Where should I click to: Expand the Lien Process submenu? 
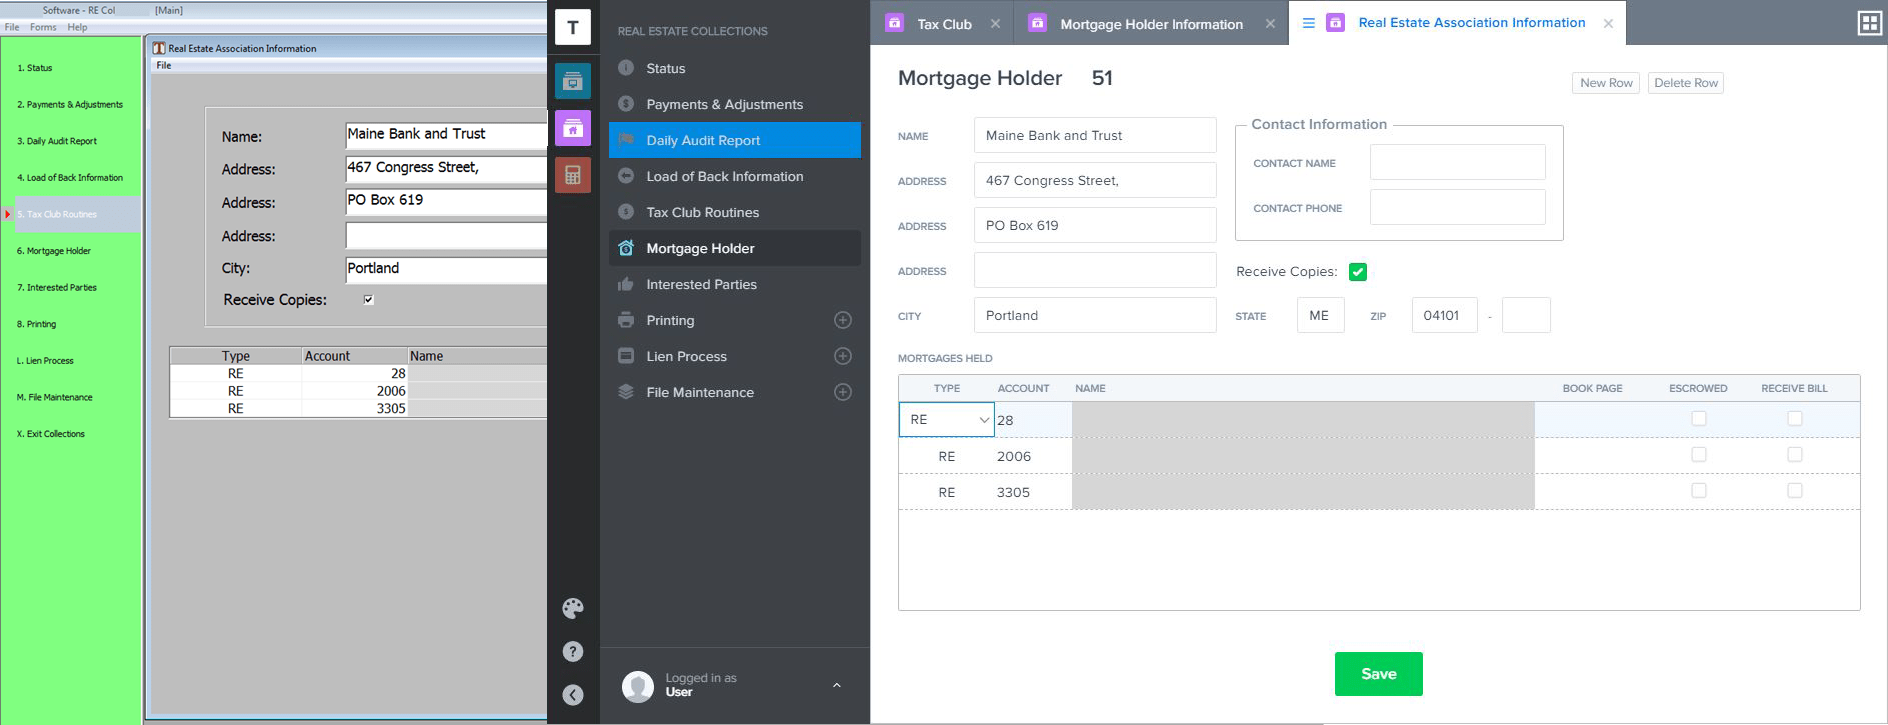(x=843, y=356)
